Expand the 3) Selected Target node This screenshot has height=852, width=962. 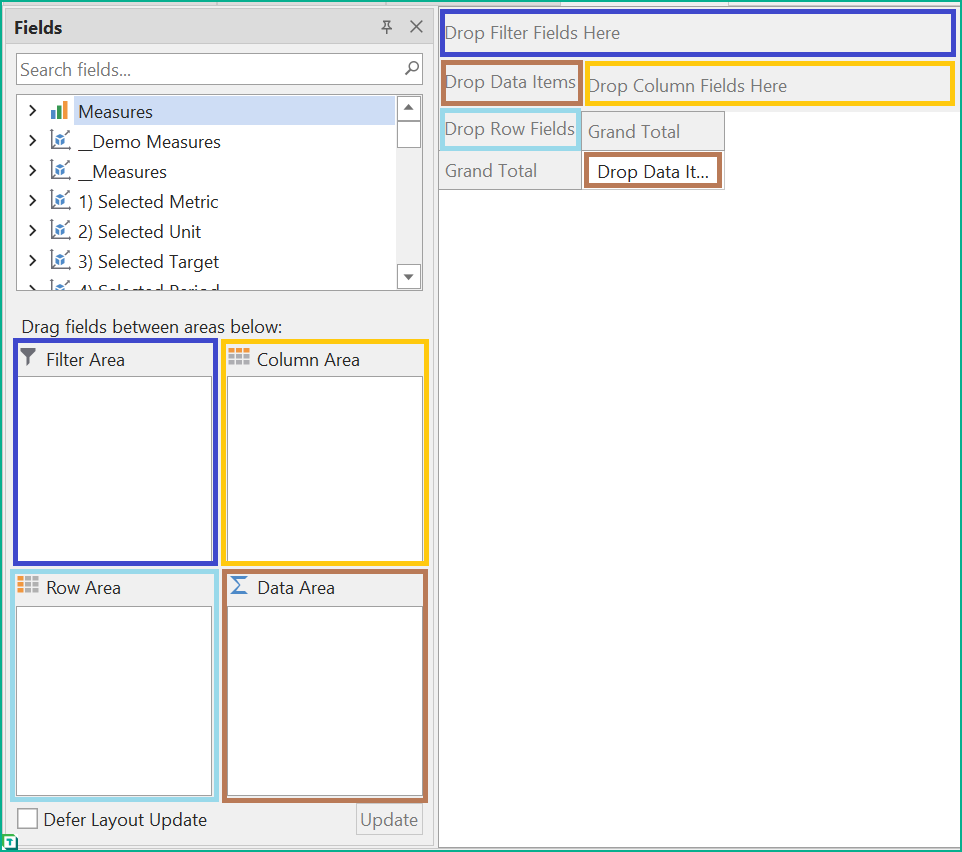pos(32,261)
